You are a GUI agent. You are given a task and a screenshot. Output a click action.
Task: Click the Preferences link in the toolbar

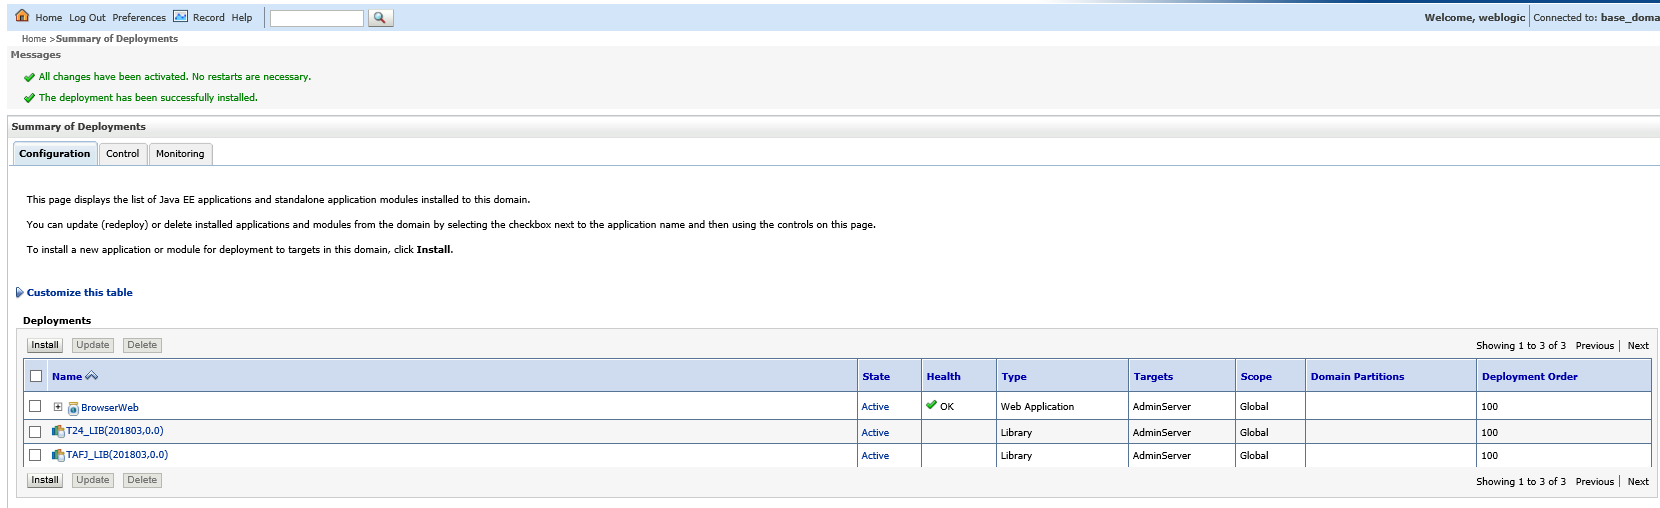[x=139, y=18]
